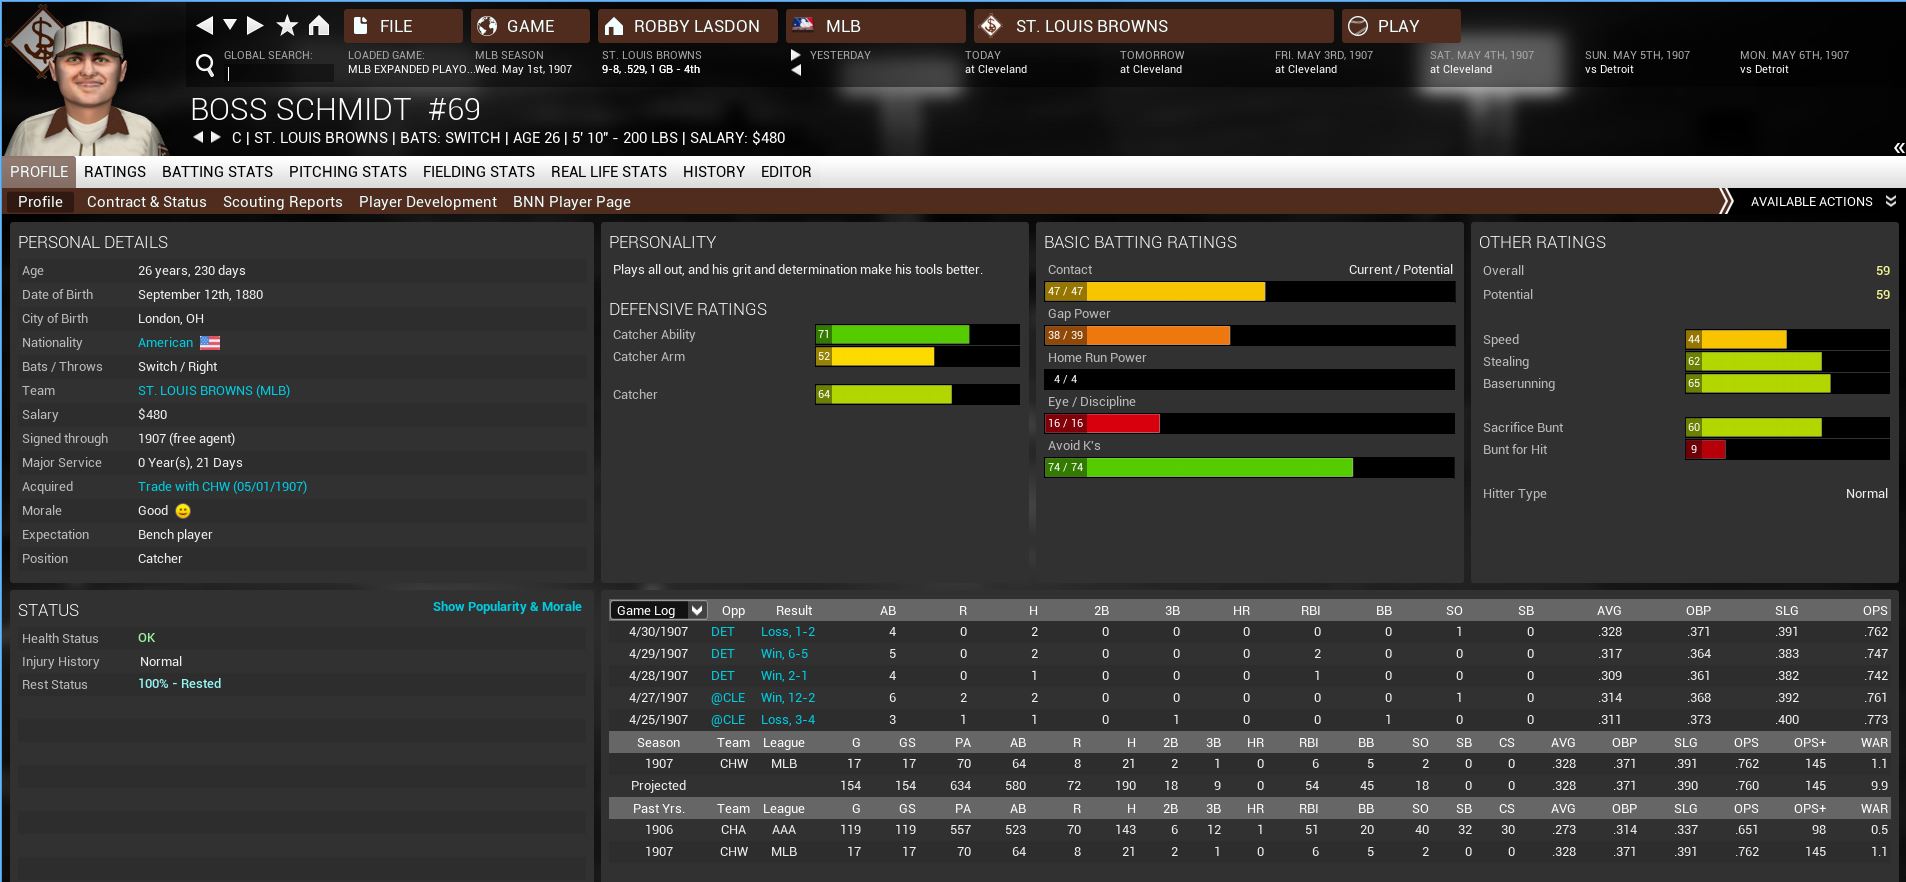This screenshot has width=1906, height=882.
Task: Click the bookmark star icon
Action: 287,25
